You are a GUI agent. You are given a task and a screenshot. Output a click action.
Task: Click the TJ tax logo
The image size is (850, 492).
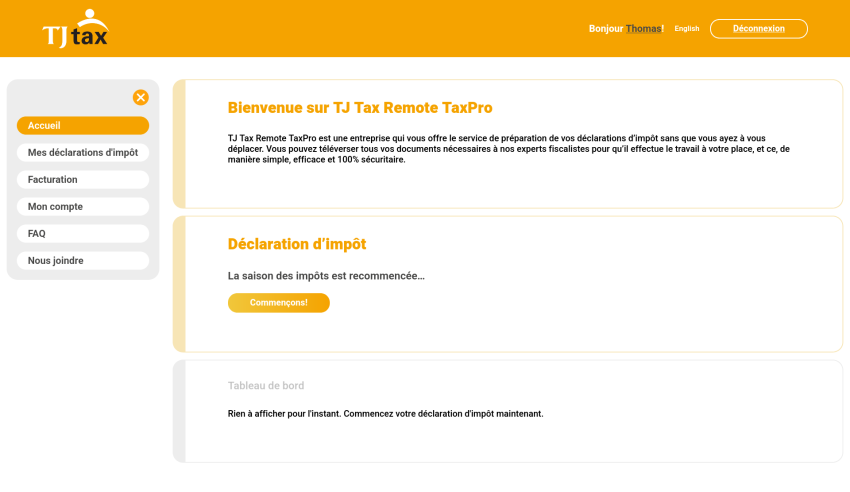(75, 29)
